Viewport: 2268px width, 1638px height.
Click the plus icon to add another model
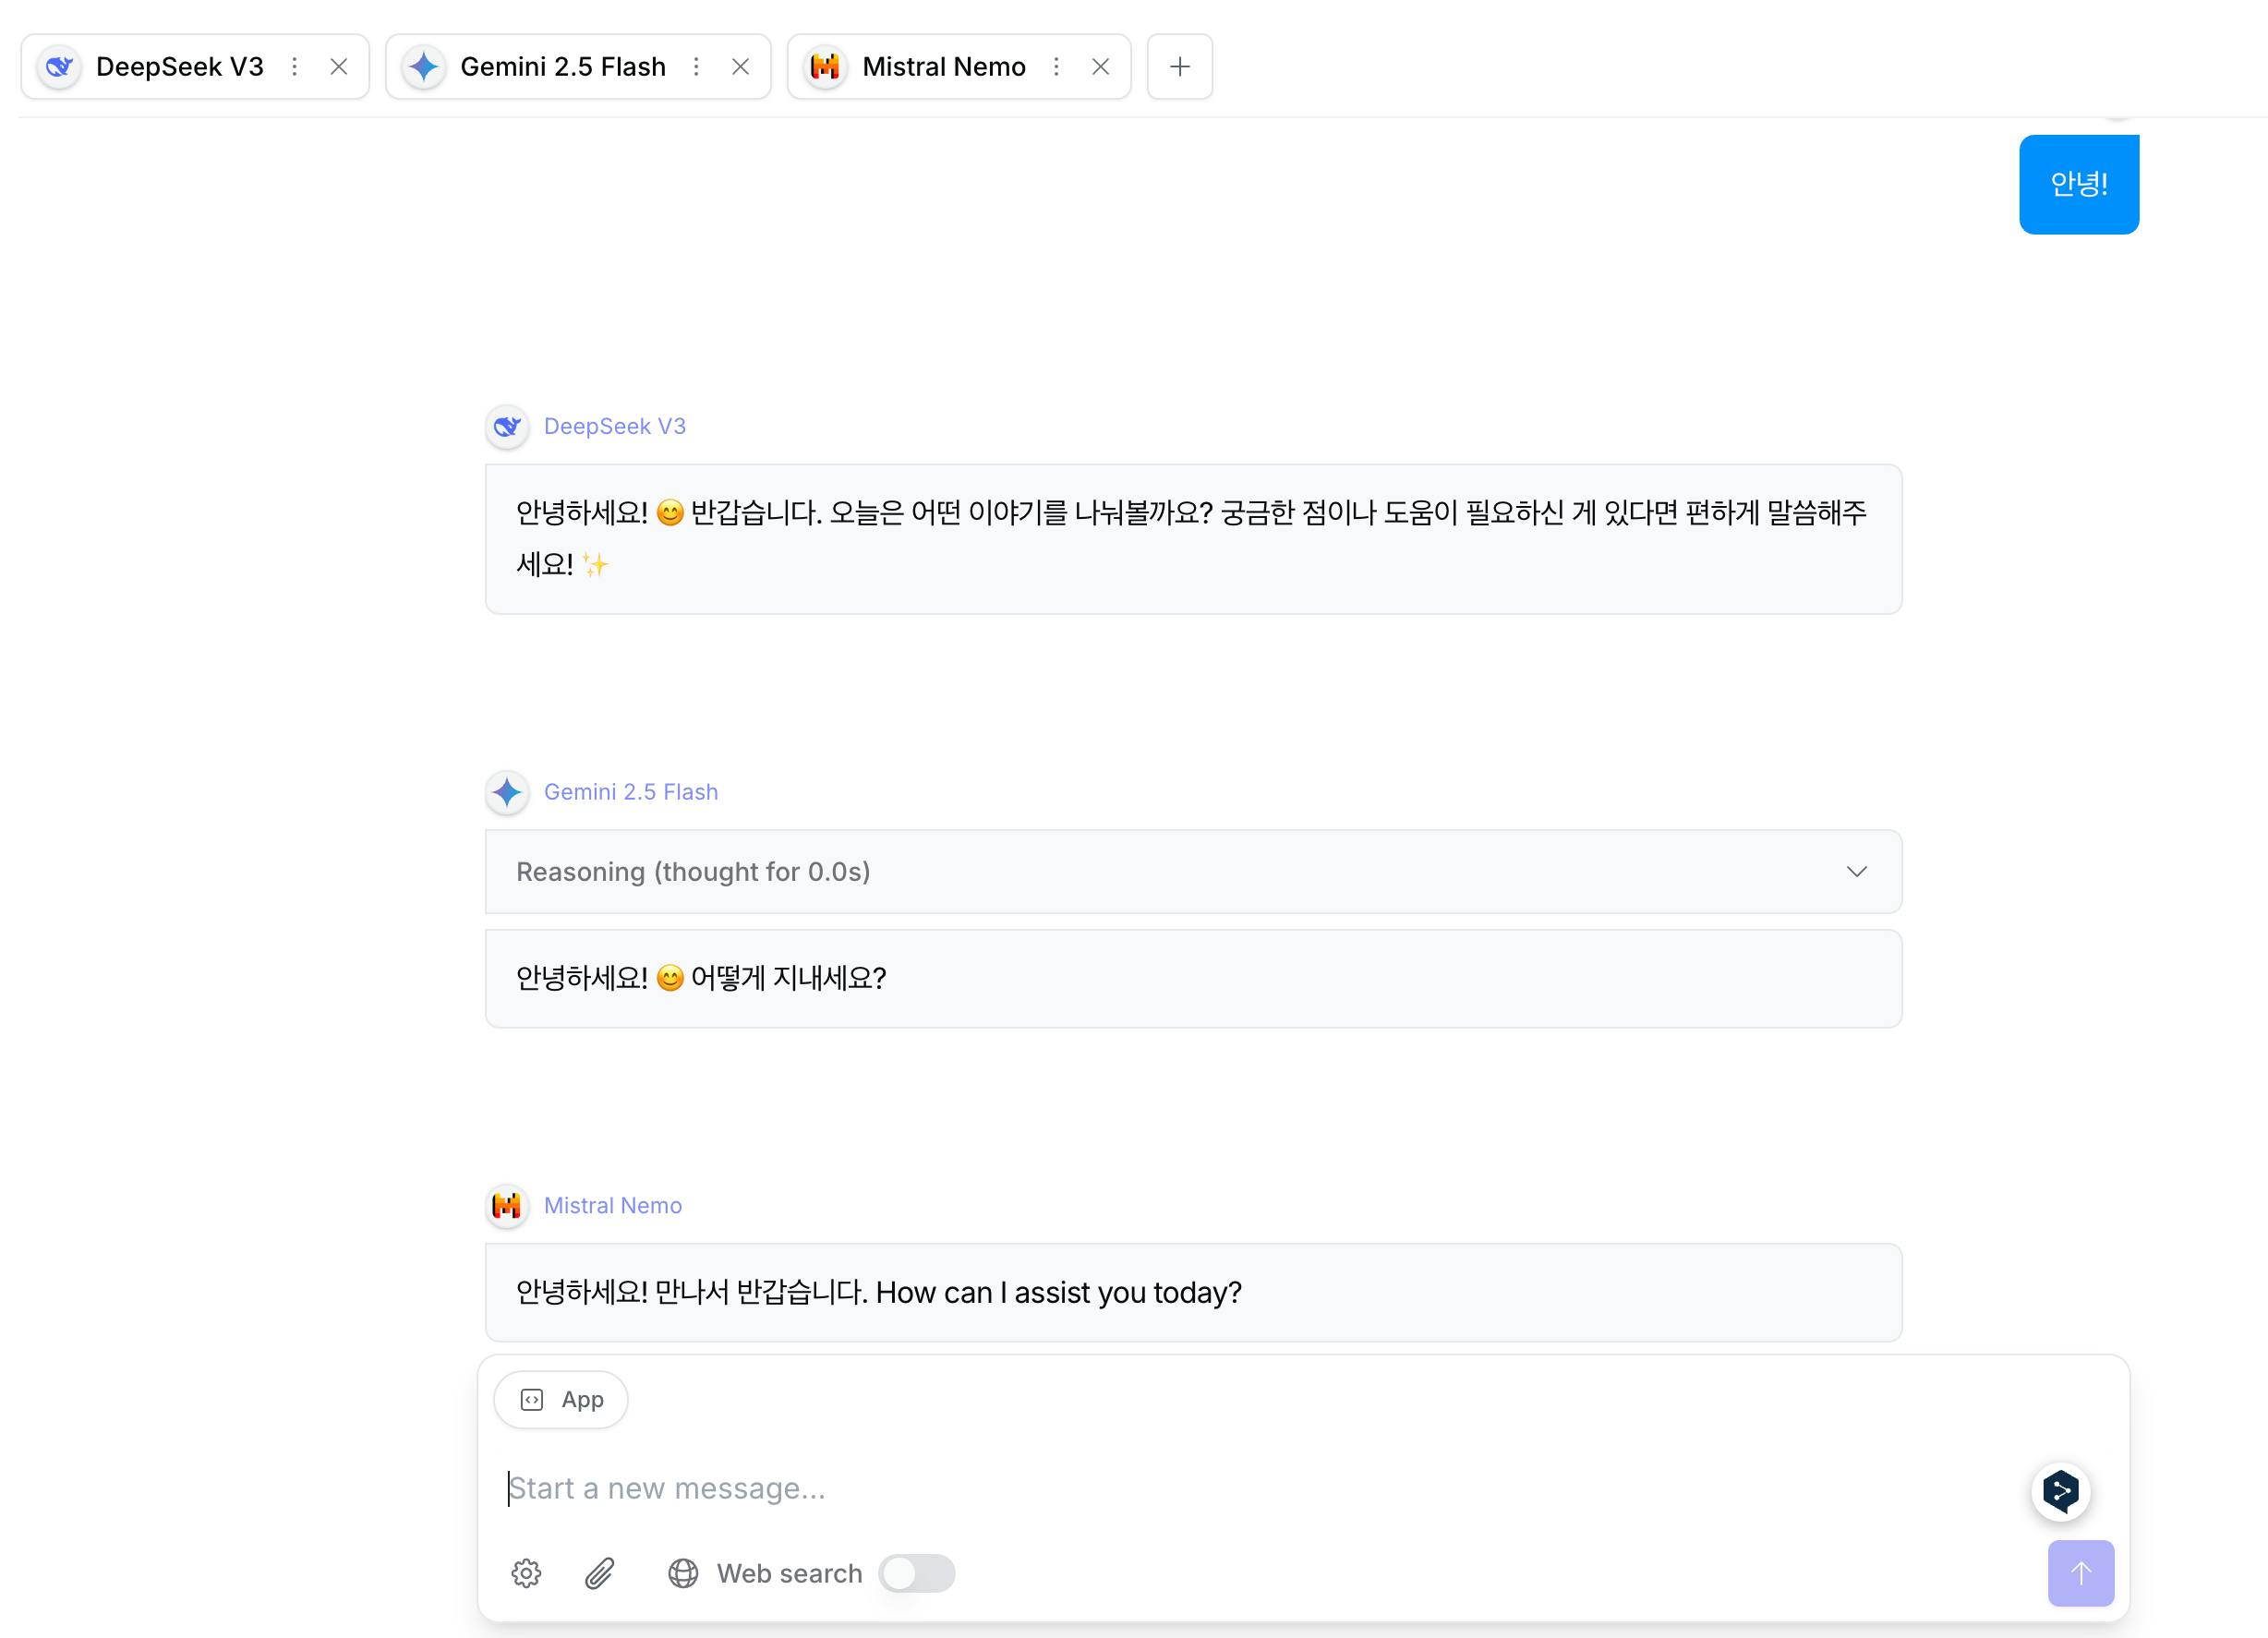pos(1179,66)
